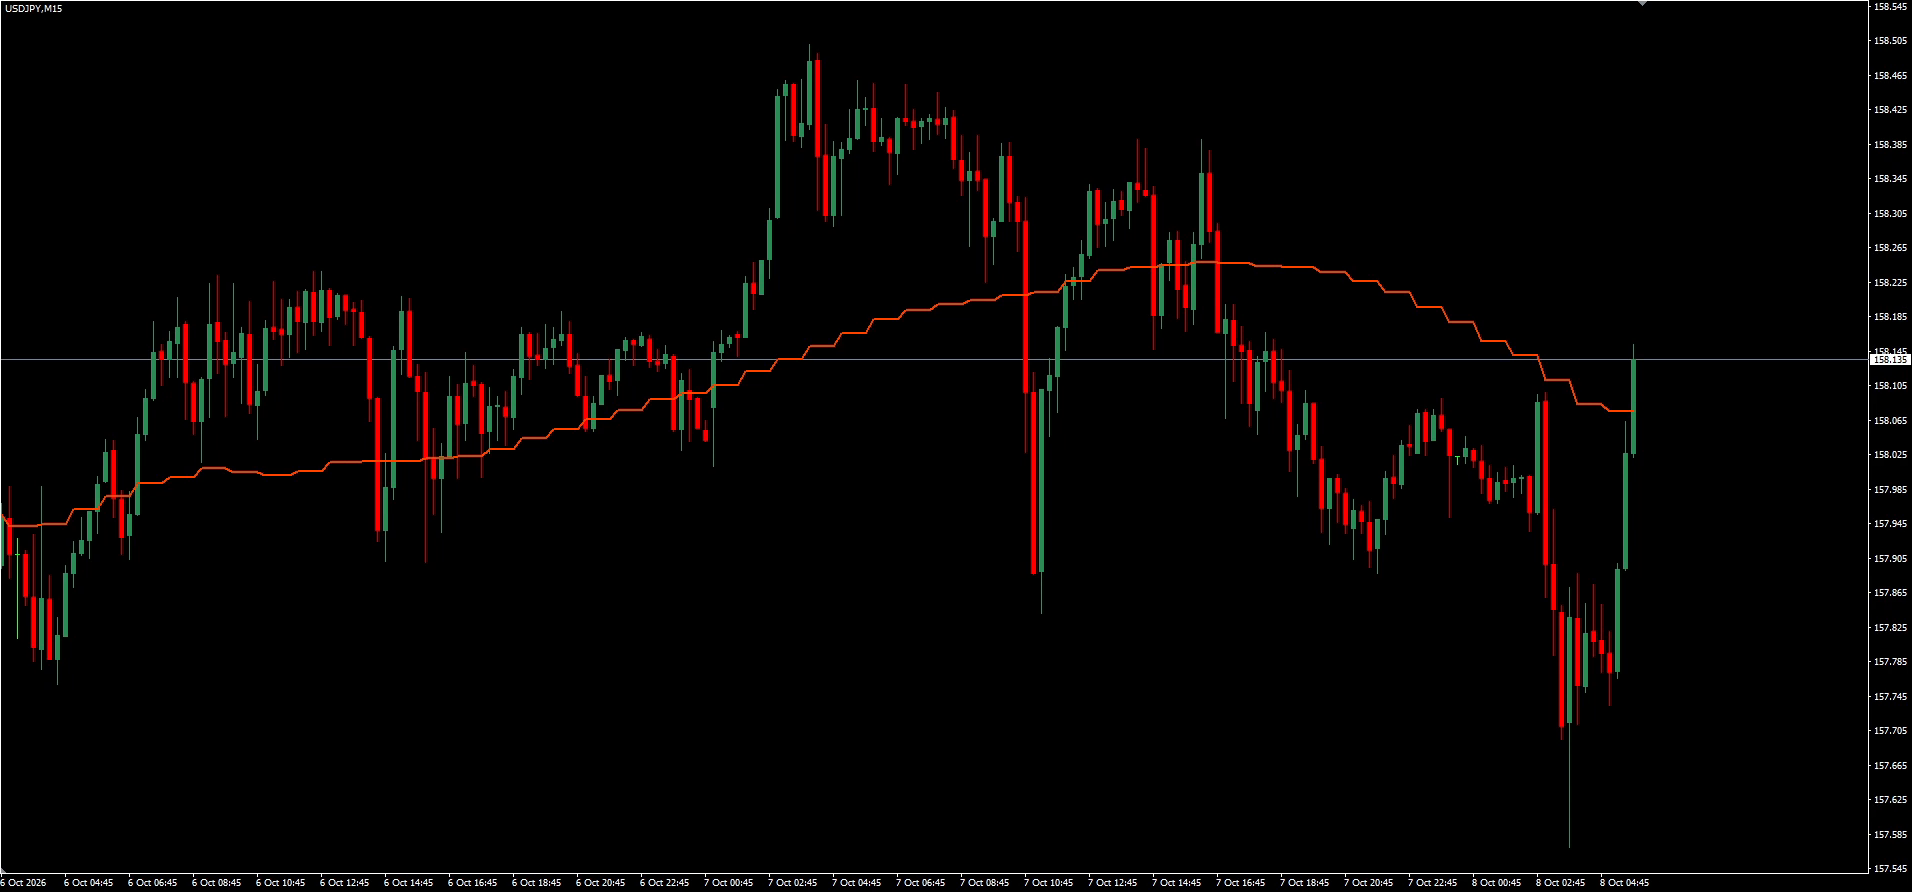Click the 7 Oct 20:45 time label

click(1369, 883)
